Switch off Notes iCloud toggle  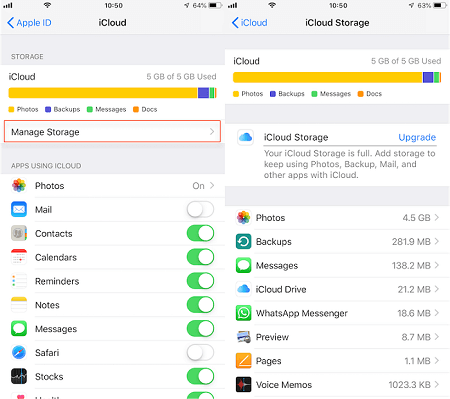click(x=200, y=305)
